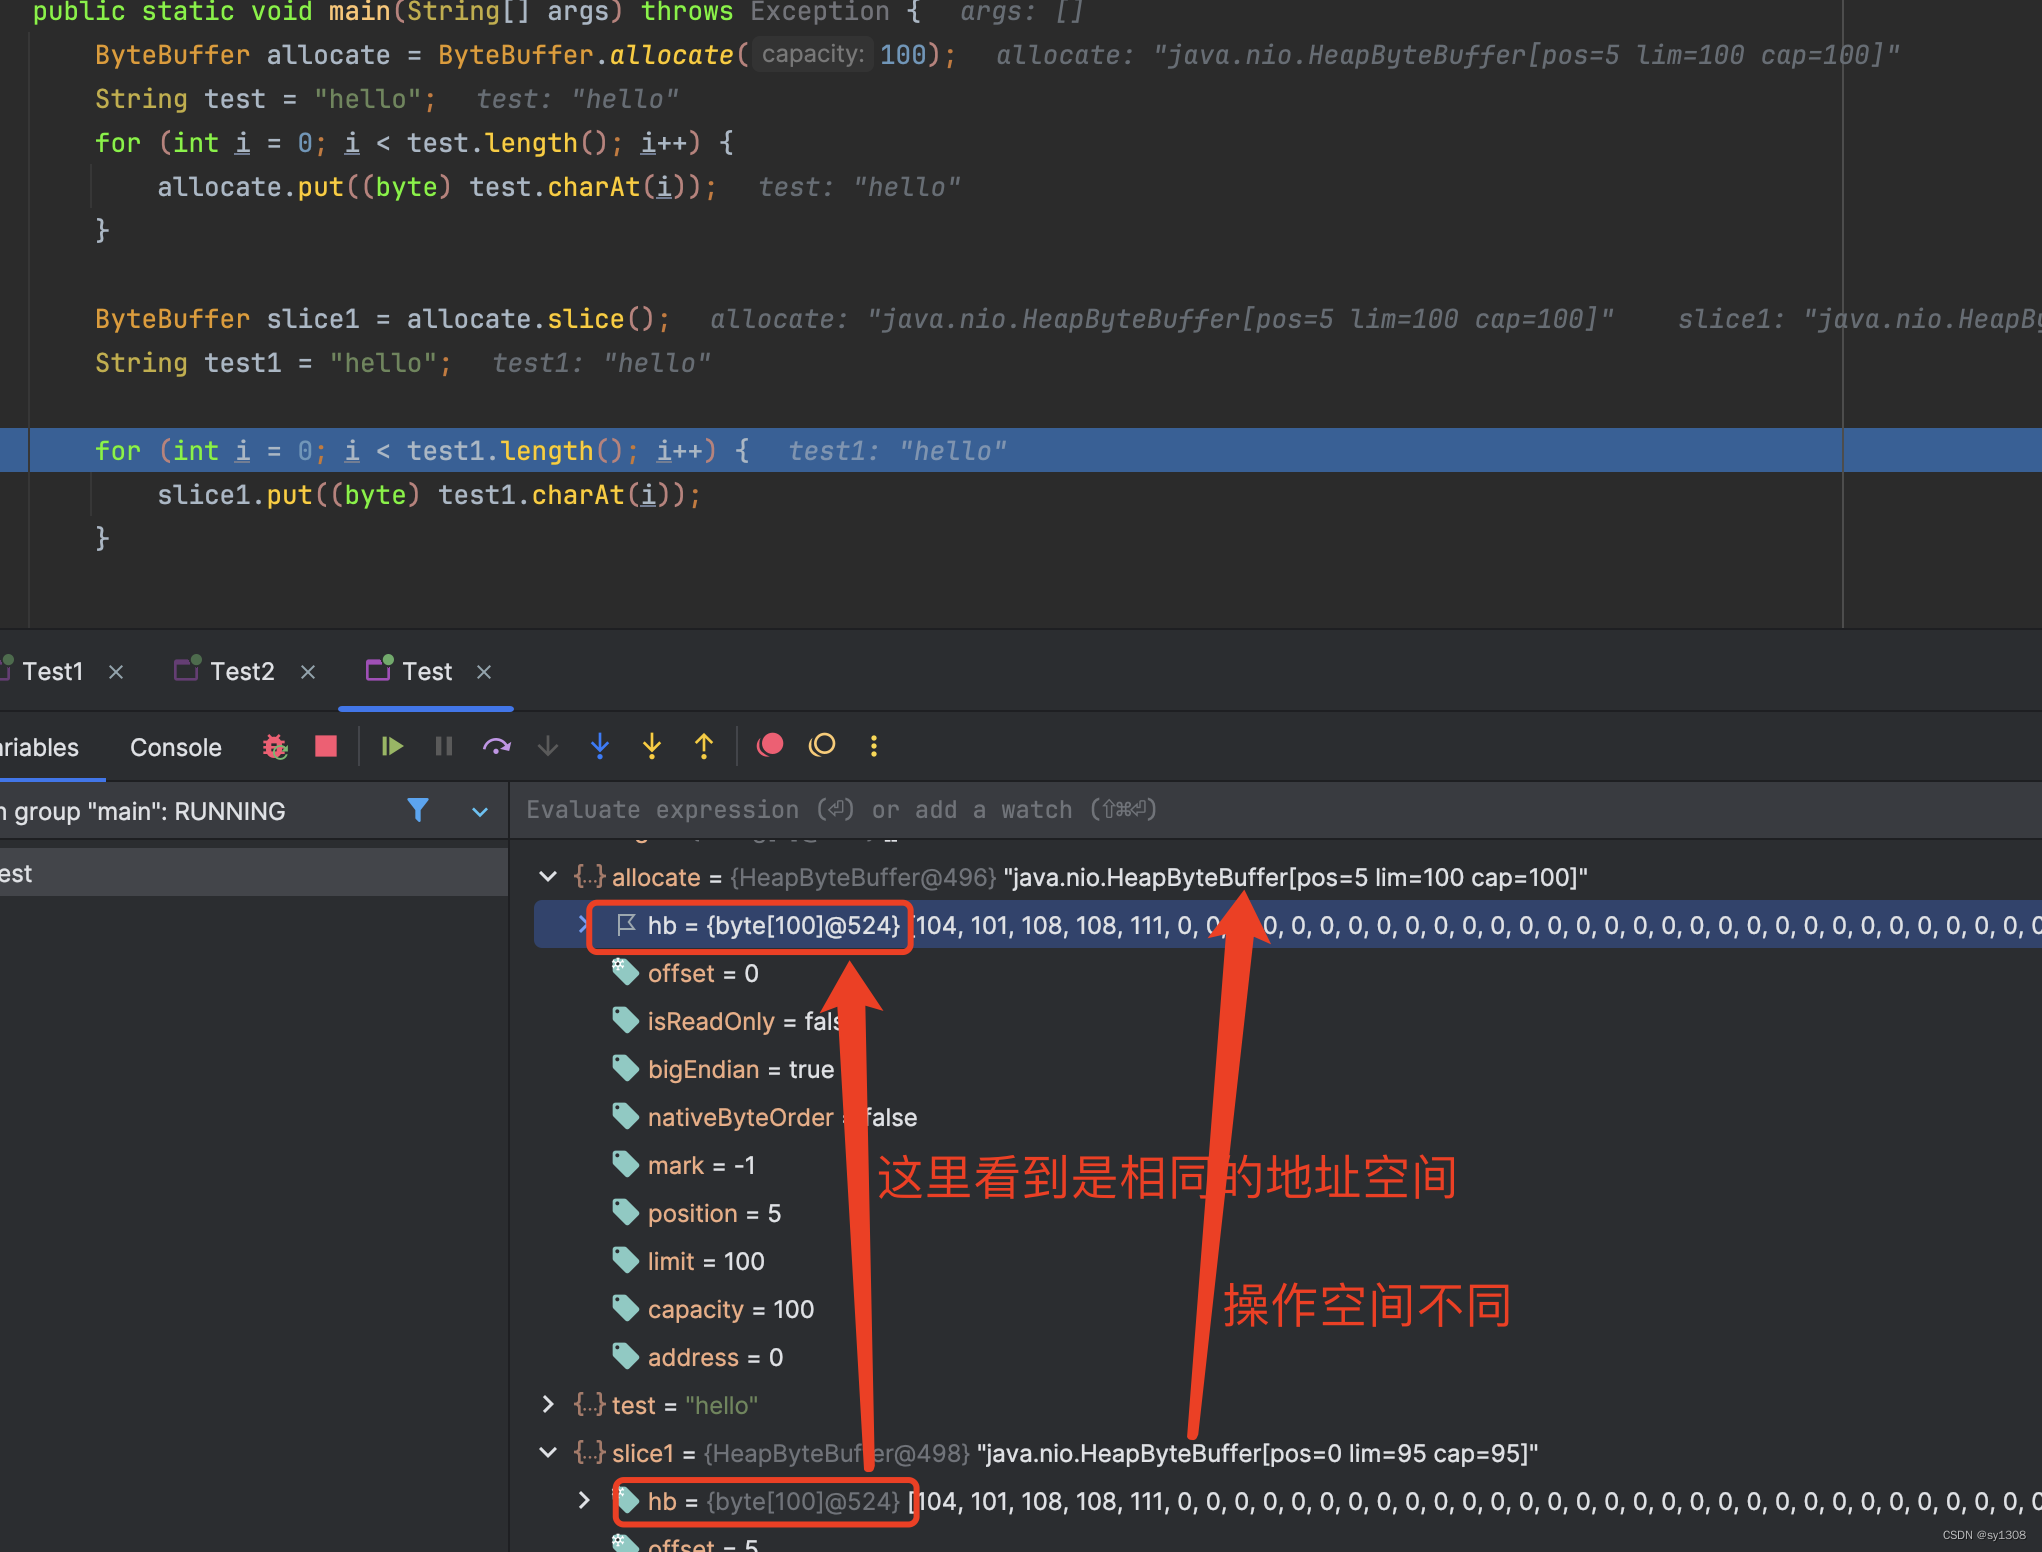The width and height of the screenshot is (2042, 1552).
Task: Switch to the Console tab
Action: coord(175,747)
